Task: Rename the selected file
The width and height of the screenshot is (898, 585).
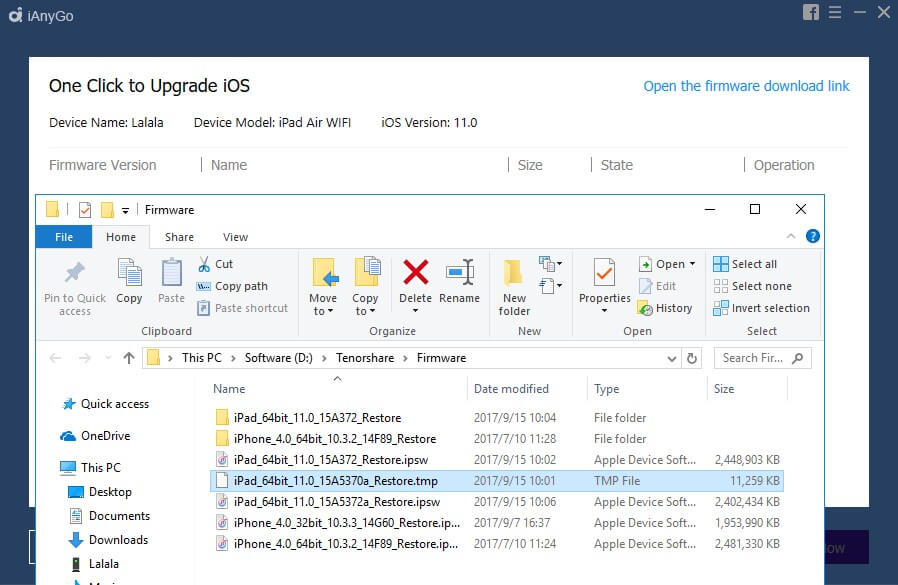Action: coord(459,281)
